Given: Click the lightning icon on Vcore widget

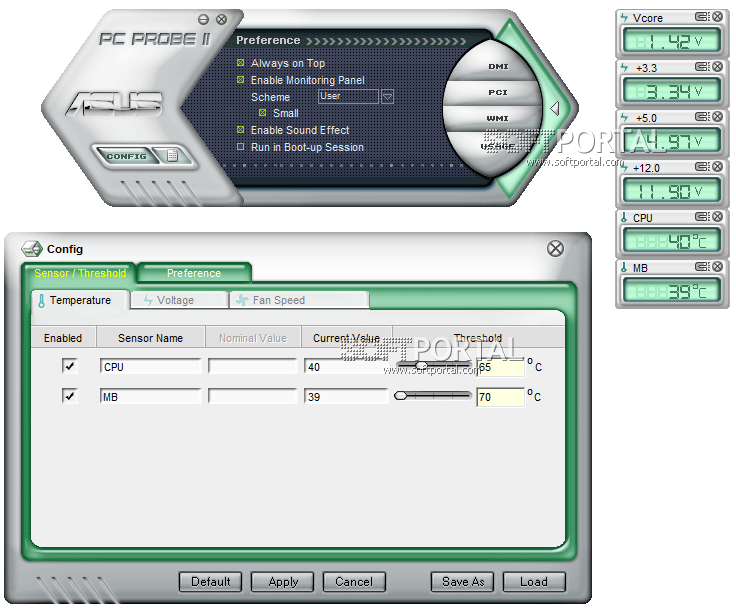Looking at the screenshot, I should [x=624, y=18].
